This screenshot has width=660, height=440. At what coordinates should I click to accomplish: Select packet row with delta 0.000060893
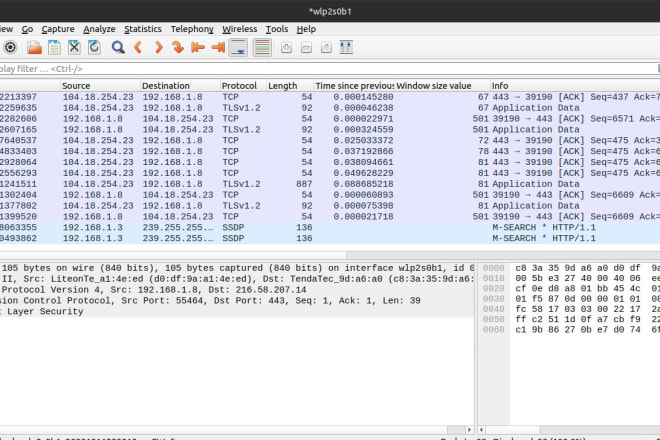(x=330, y=195)
